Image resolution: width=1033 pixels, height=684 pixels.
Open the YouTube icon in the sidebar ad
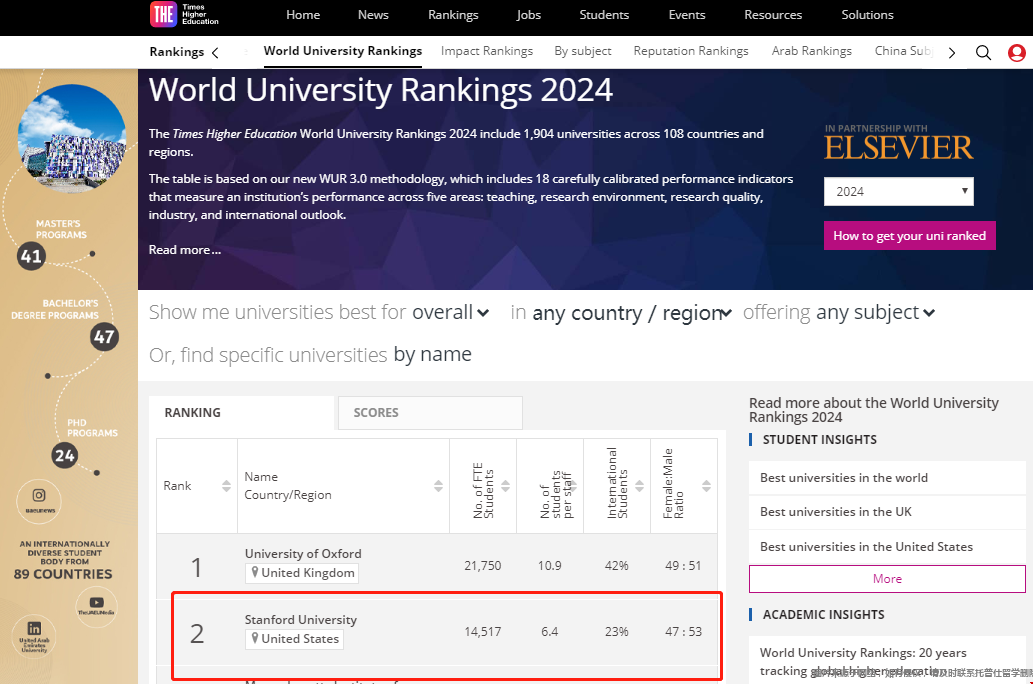click(97, 602)
